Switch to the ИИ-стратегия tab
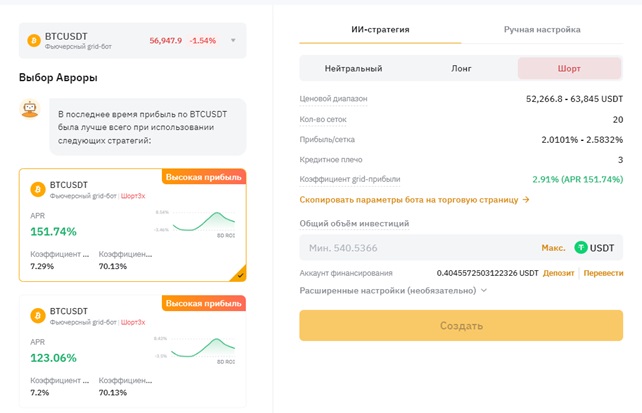The height and width of the screenshot is (413, 642). pyautogui.click(x=380, y=30)
